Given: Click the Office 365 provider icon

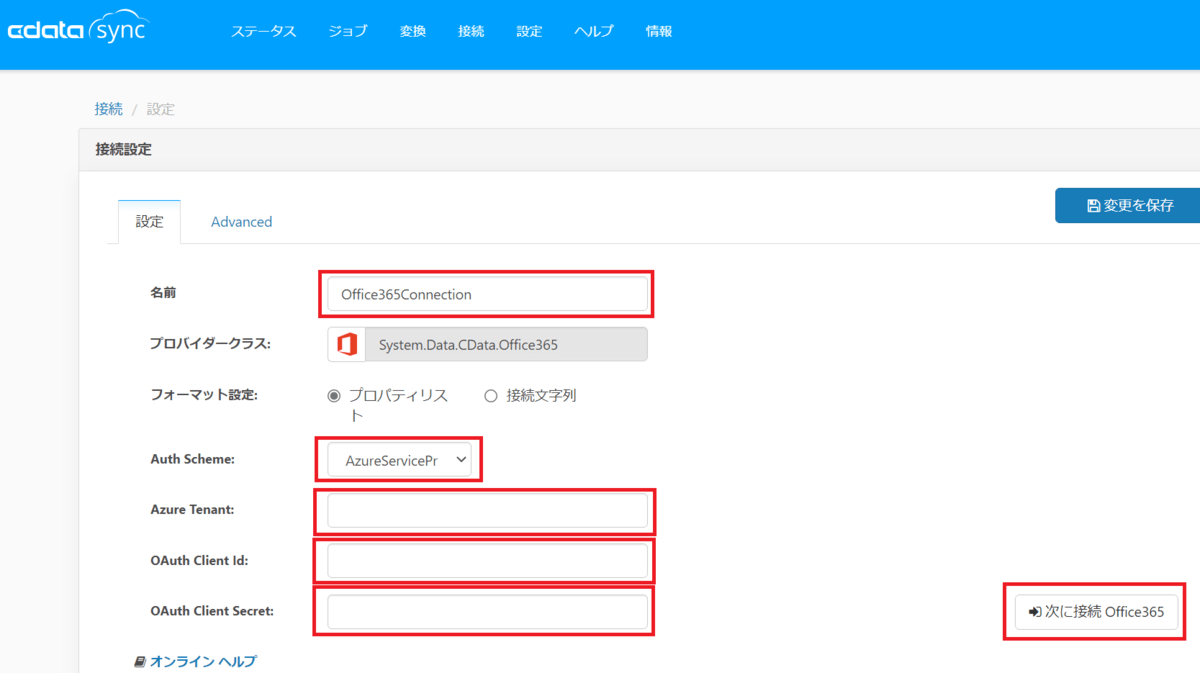Looking at the screenshot, I should [347, 344].
